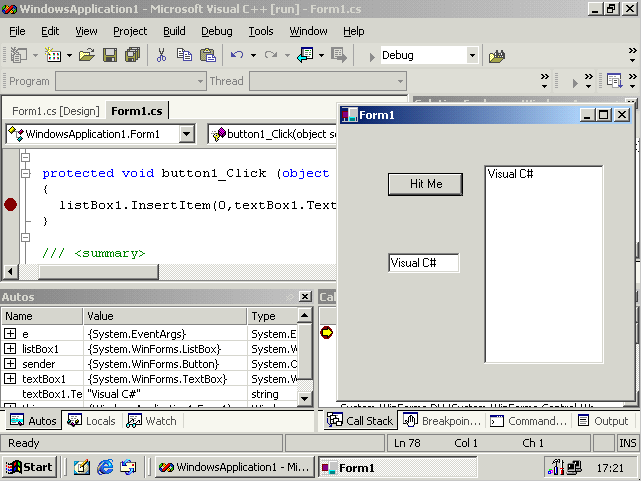Click the Form1 taskbar button
The width and height of the screenshot is (641, 481).
[397, 467]
